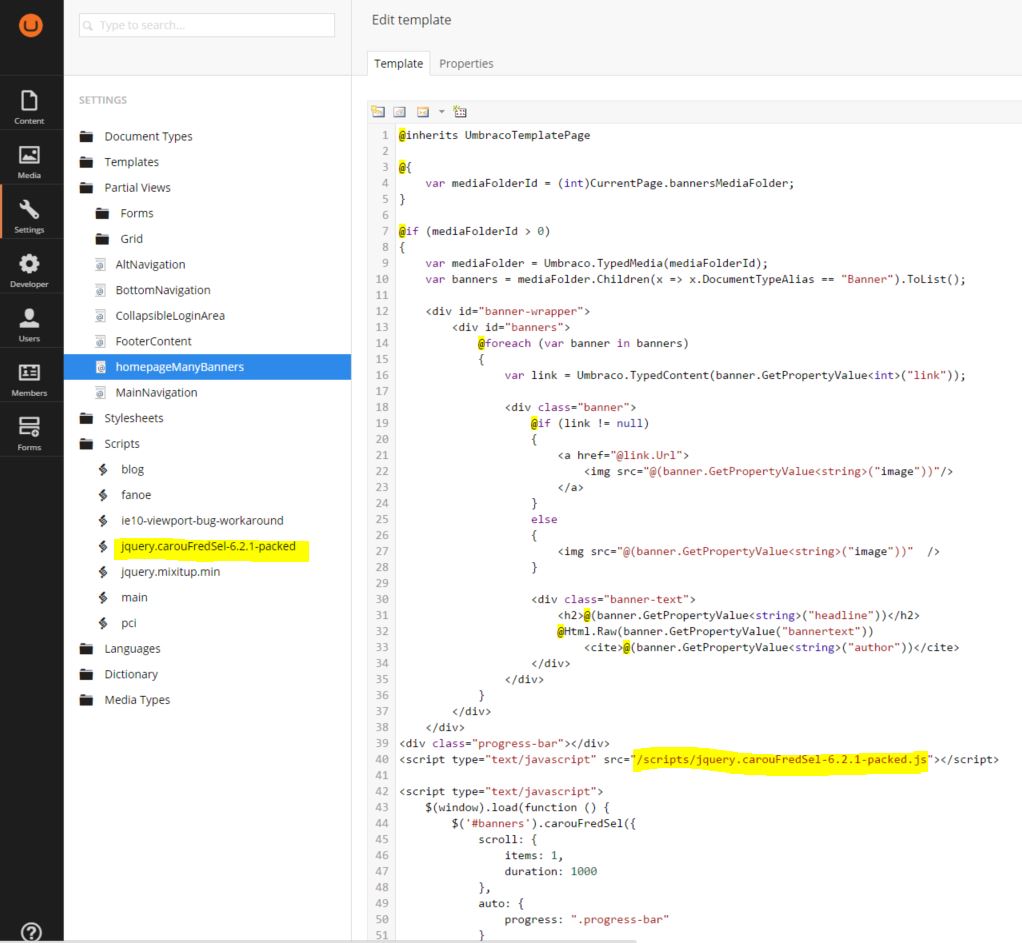The image size is (1022, 943).
Task: Open the blog script file
Action: point(132,469)
